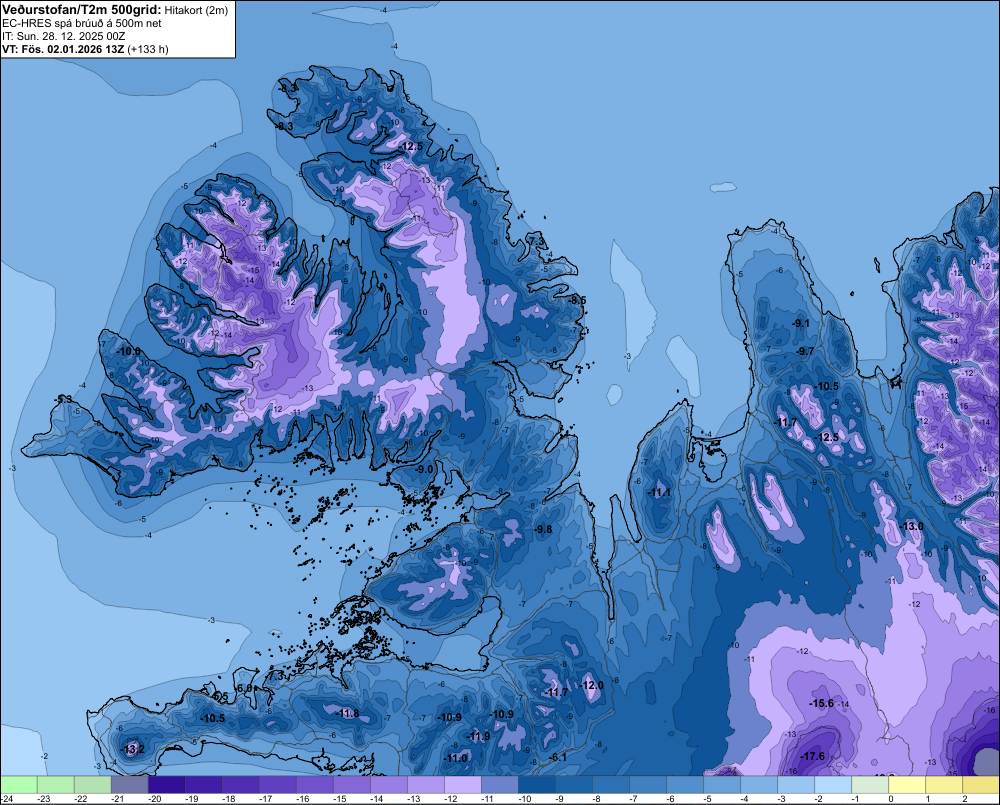Click the legend color swatch for -1
The width and height of the screenshot is (1000, 805).
(x=869, y=785)
